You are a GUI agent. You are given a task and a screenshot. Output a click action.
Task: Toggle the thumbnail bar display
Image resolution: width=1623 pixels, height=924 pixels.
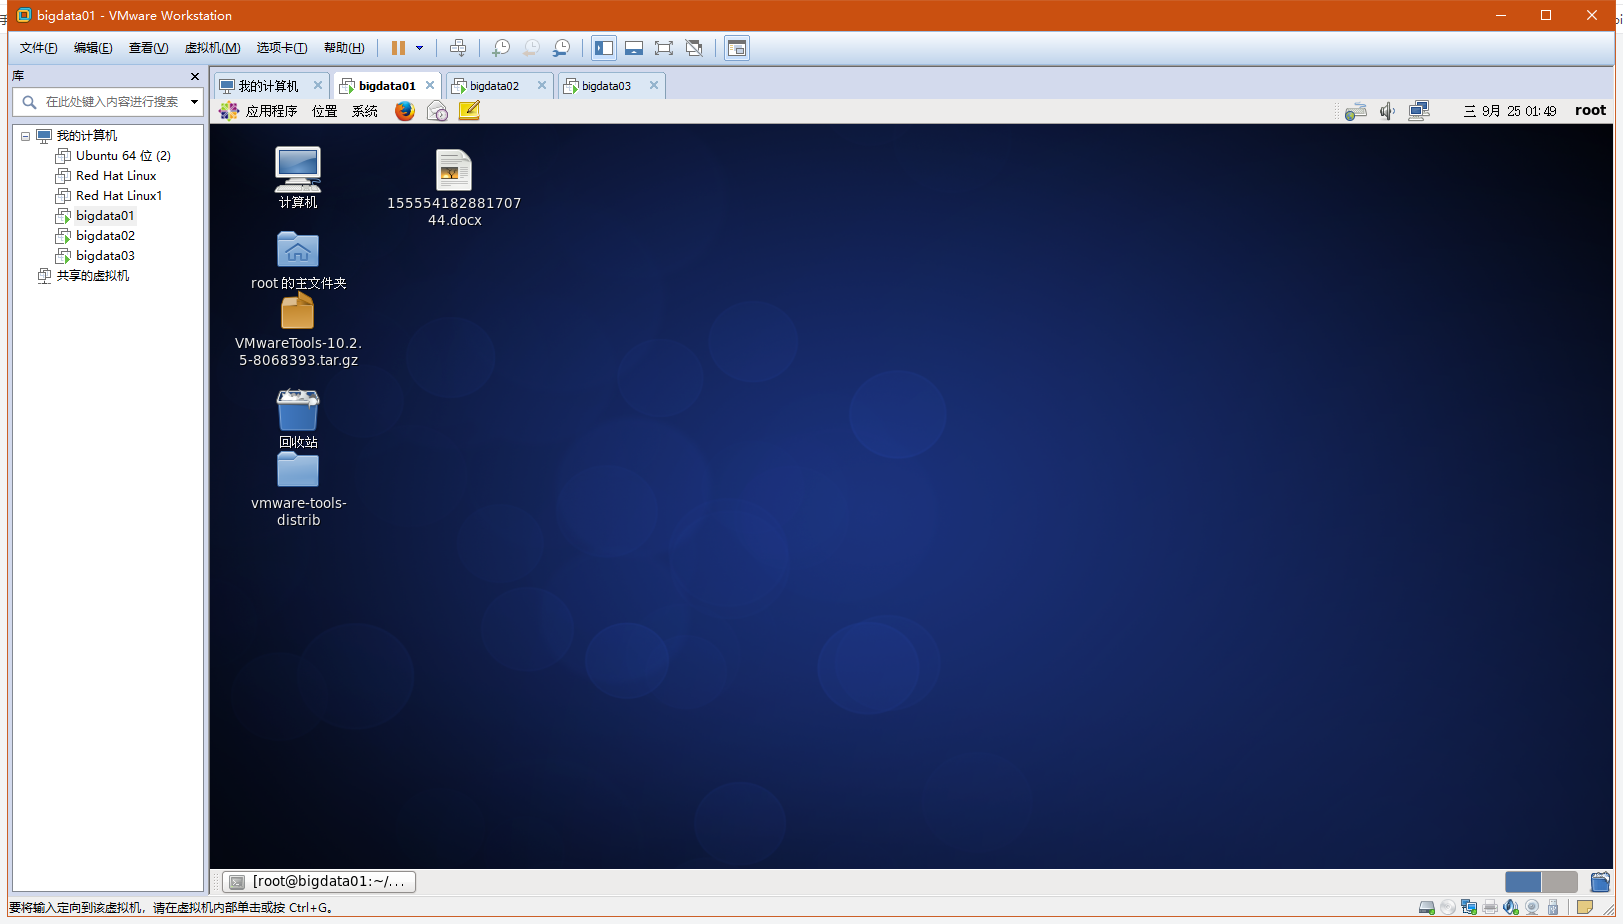click(x=634, y=48)
